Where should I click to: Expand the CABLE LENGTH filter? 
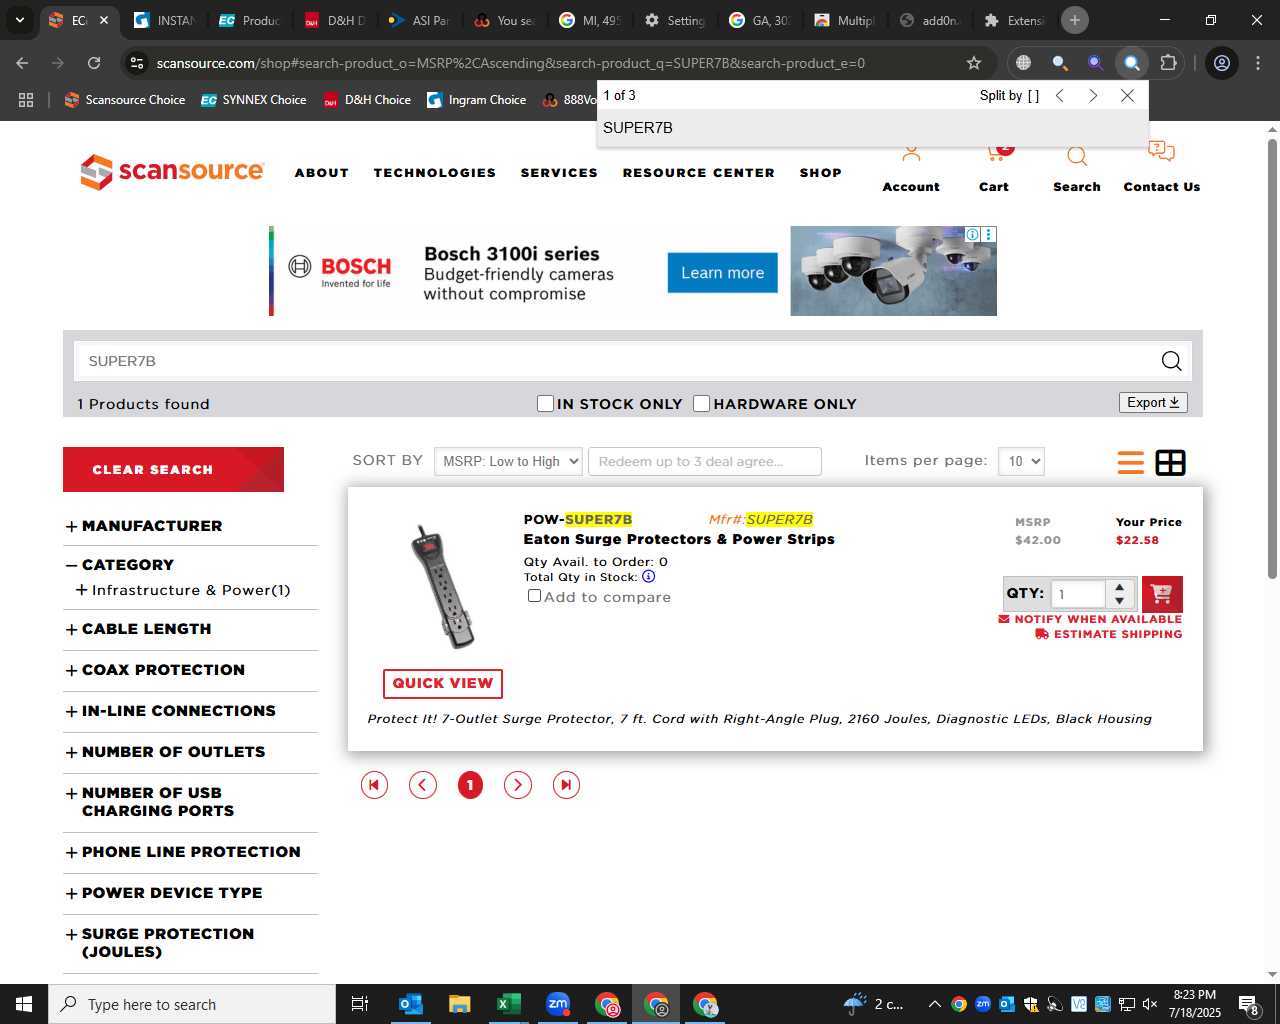139,629
